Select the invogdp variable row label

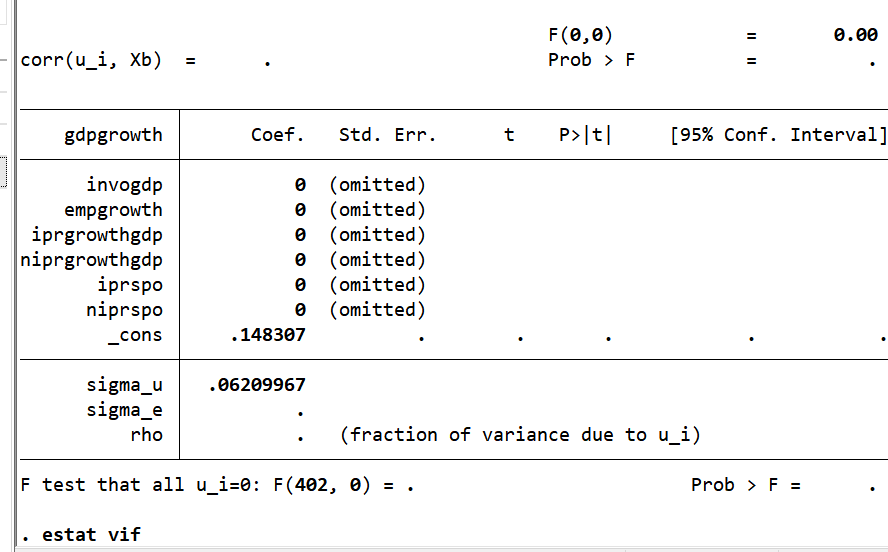click(124, 185)
